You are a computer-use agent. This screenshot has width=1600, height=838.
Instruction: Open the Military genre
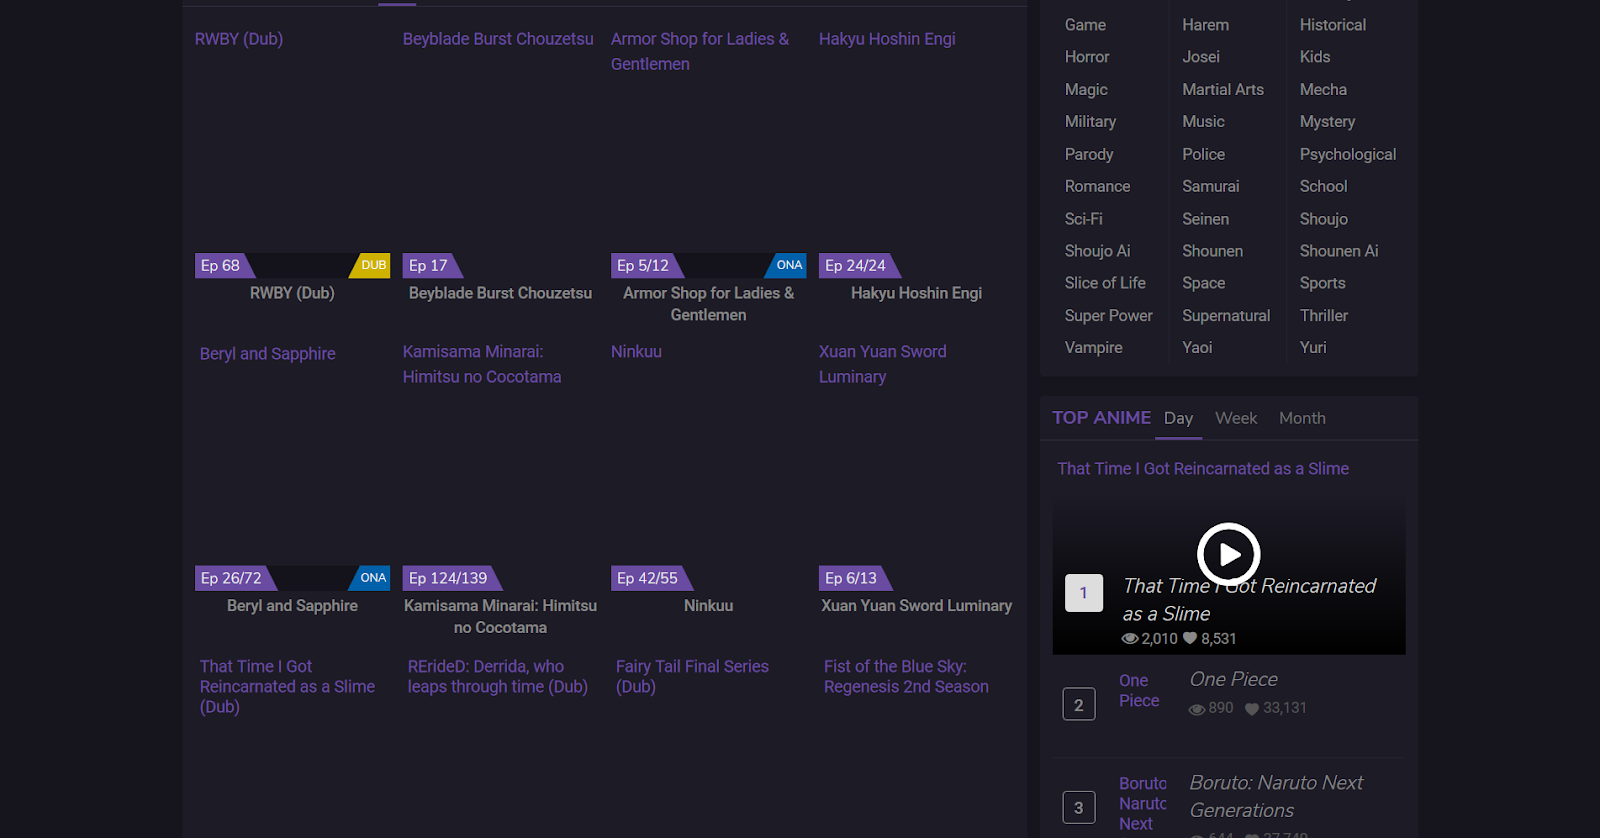point(1090,122)
